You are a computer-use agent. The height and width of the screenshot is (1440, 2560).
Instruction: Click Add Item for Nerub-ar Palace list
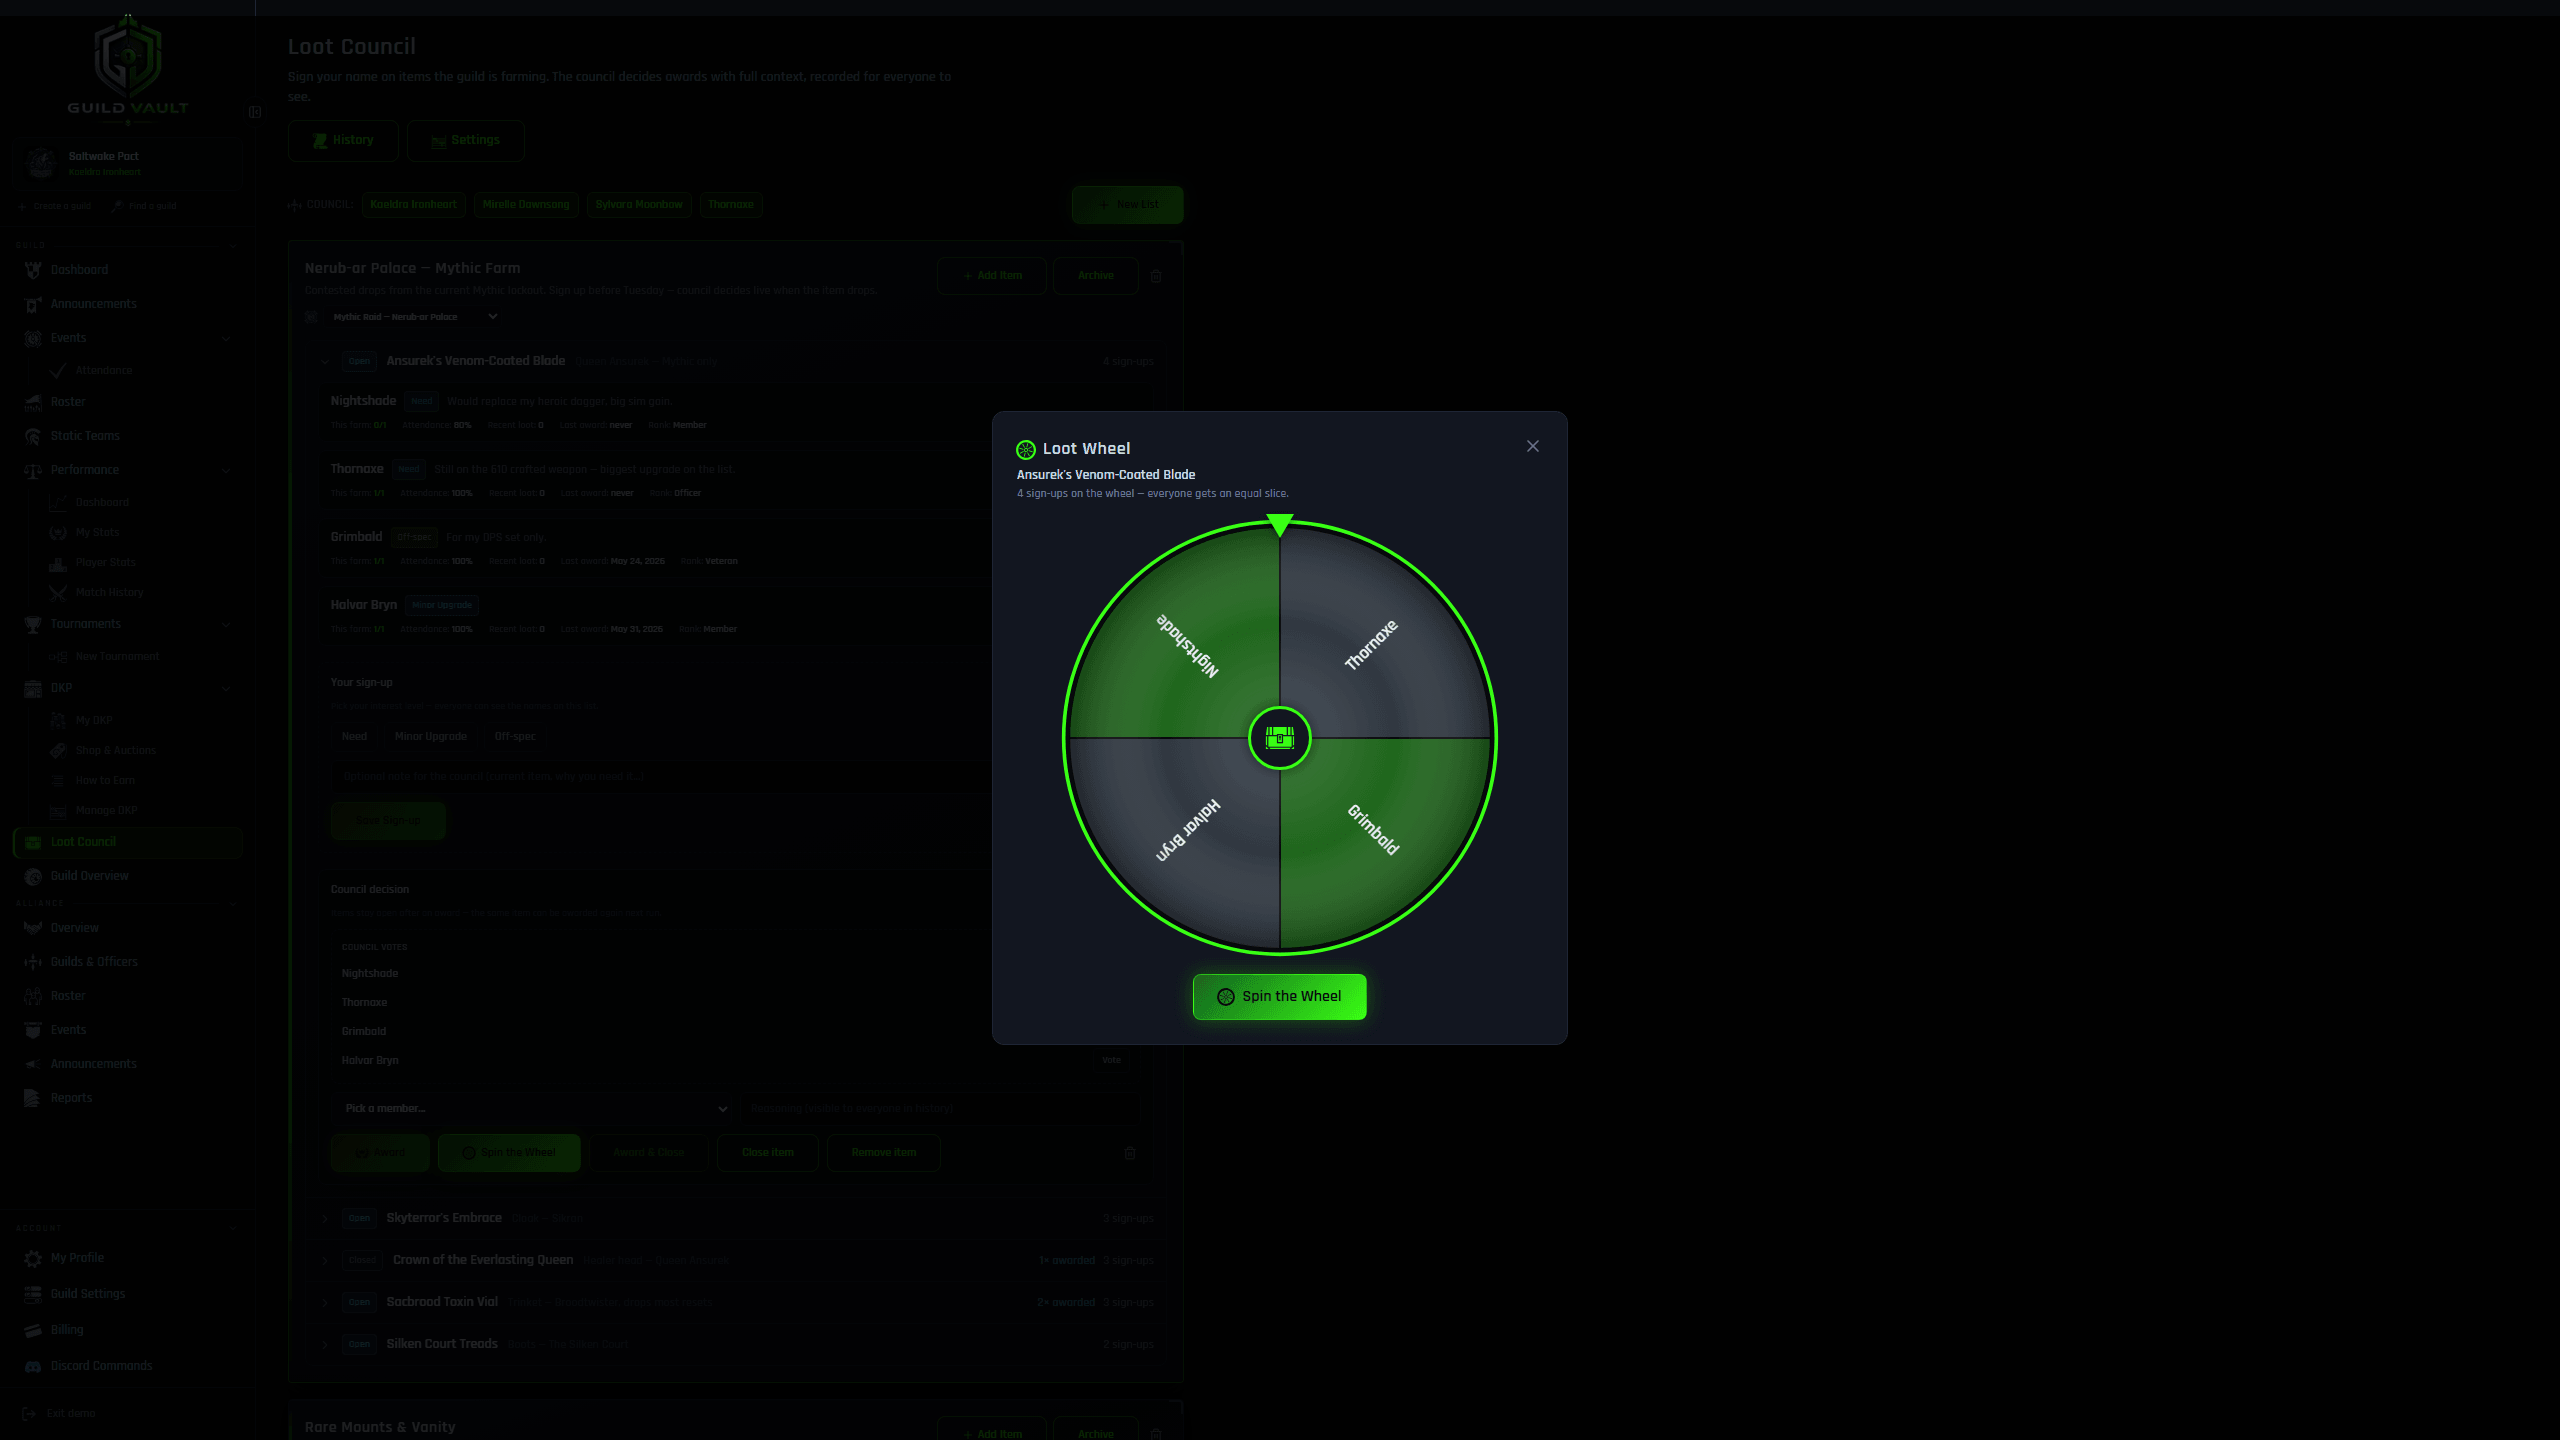991,276
